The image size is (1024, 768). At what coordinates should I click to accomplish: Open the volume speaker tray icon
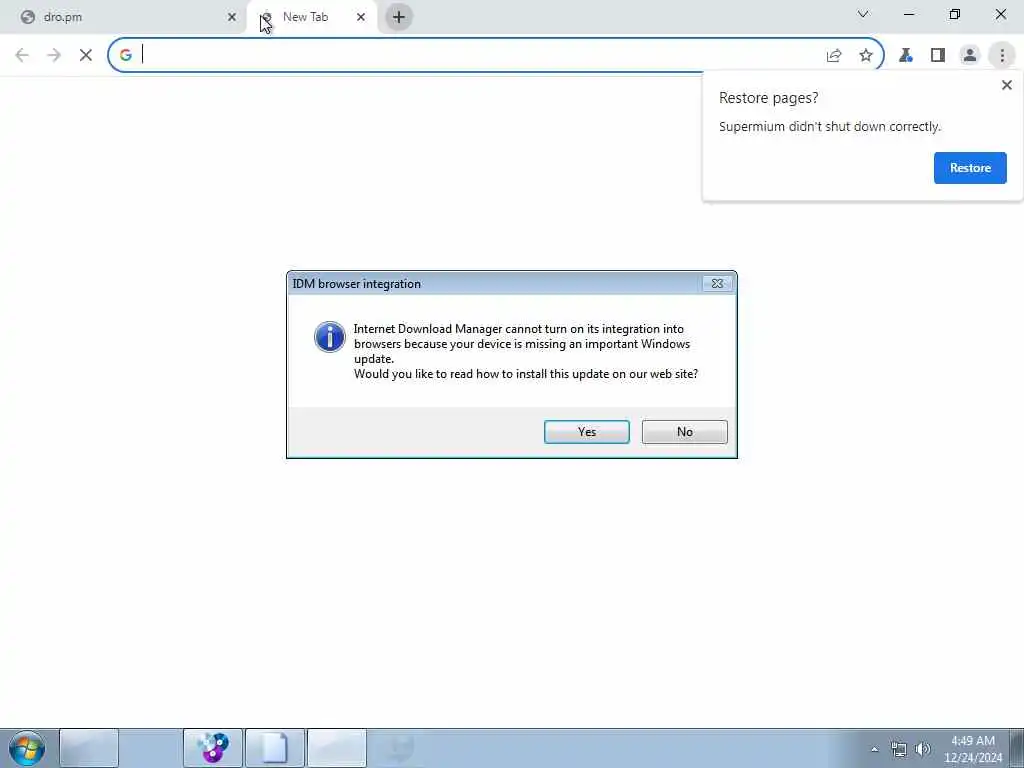(923, 749)
